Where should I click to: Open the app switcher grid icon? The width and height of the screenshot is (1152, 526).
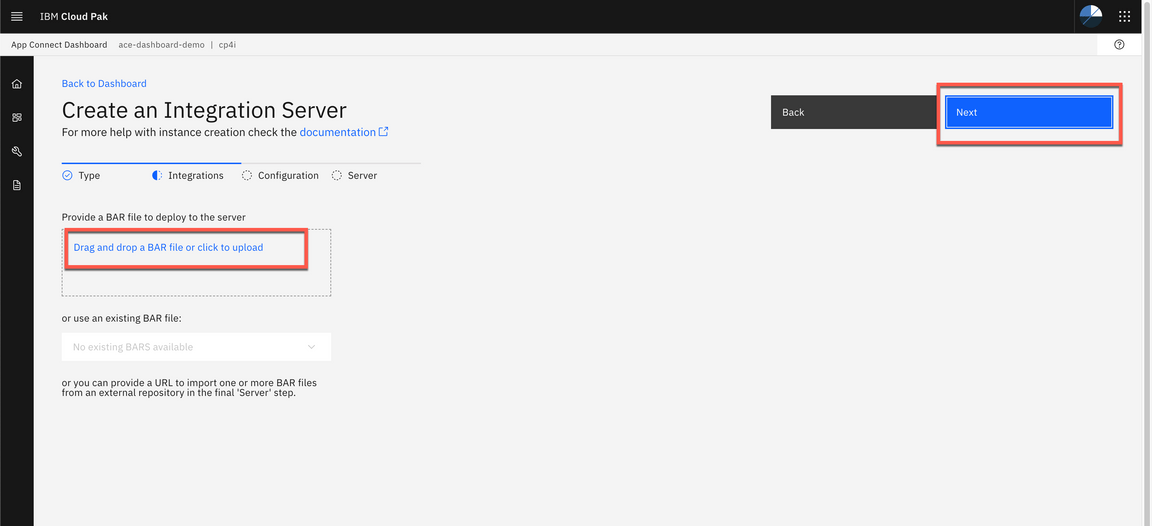(x=1125, y=16)
